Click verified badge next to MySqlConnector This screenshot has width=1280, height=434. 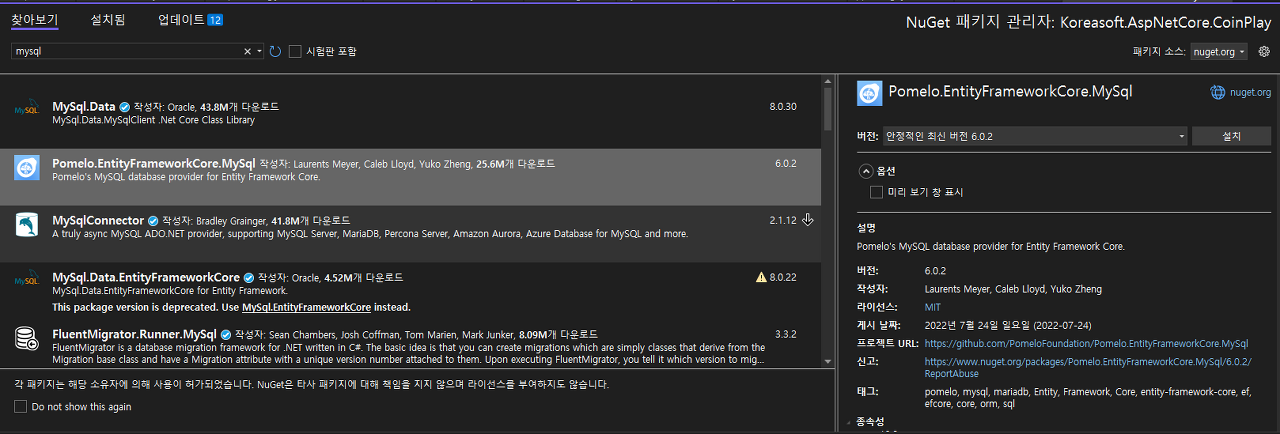point(153,220)
